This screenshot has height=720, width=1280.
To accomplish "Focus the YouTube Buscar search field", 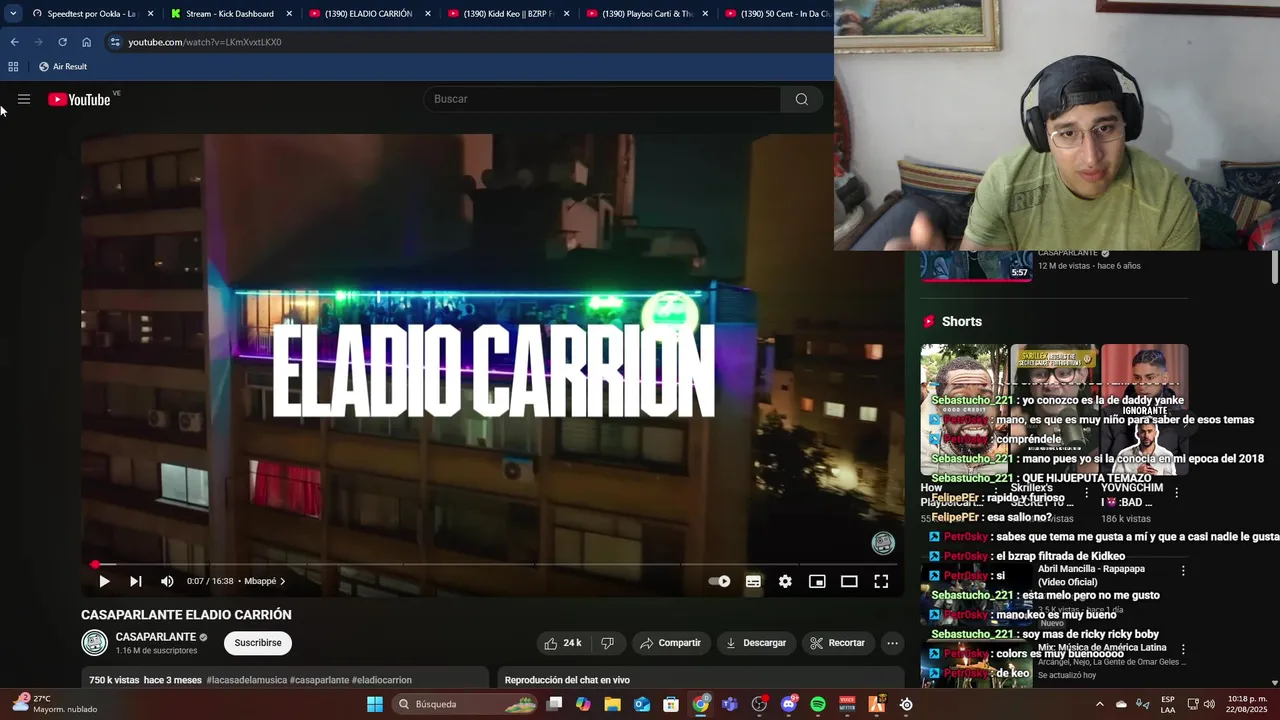I will (x=602, y=99).
